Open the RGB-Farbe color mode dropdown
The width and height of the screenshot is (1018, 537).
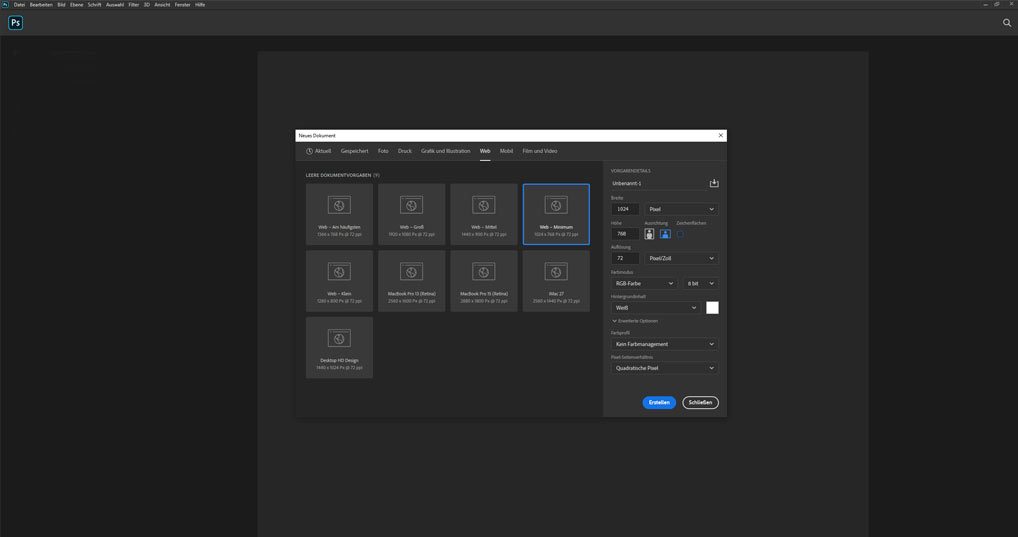click(x=644, y=284)
